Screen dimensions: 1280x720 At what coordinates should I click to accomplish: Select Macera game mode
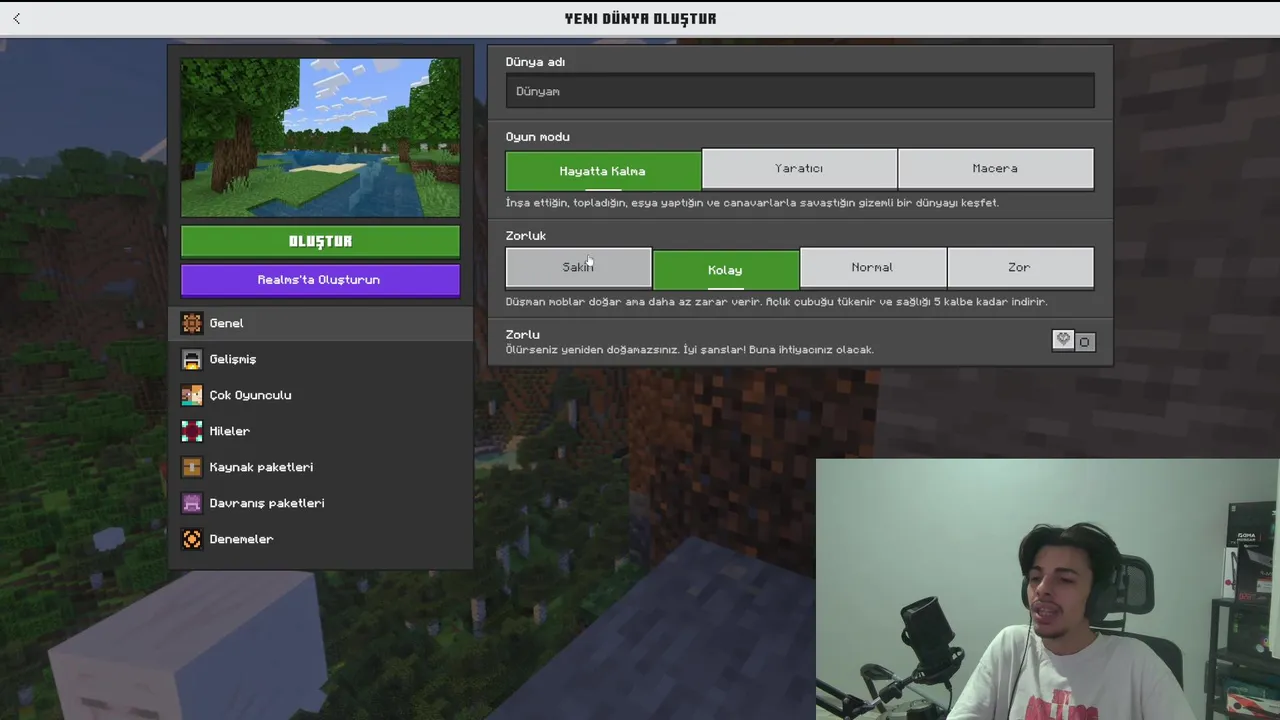point(995,169)
